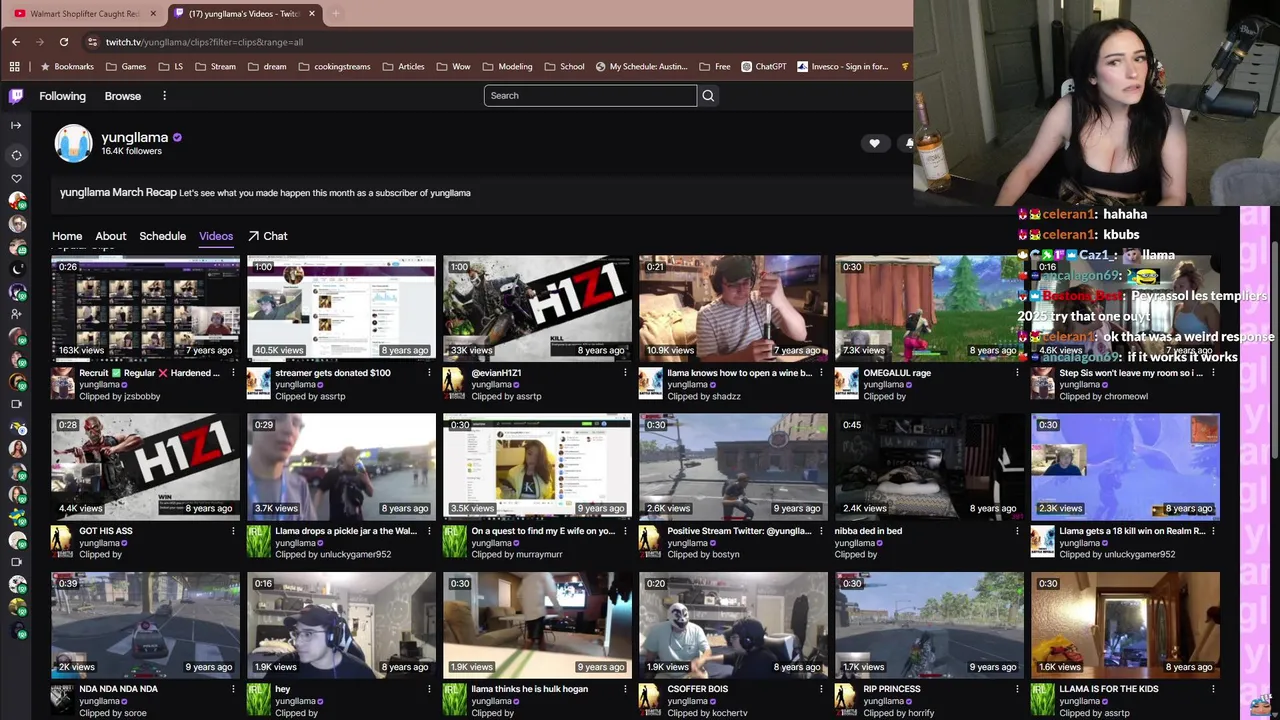1280x720 pixels.
Task: Close the yungllama Videos browser tab
Action: click(x=312, y=14)
